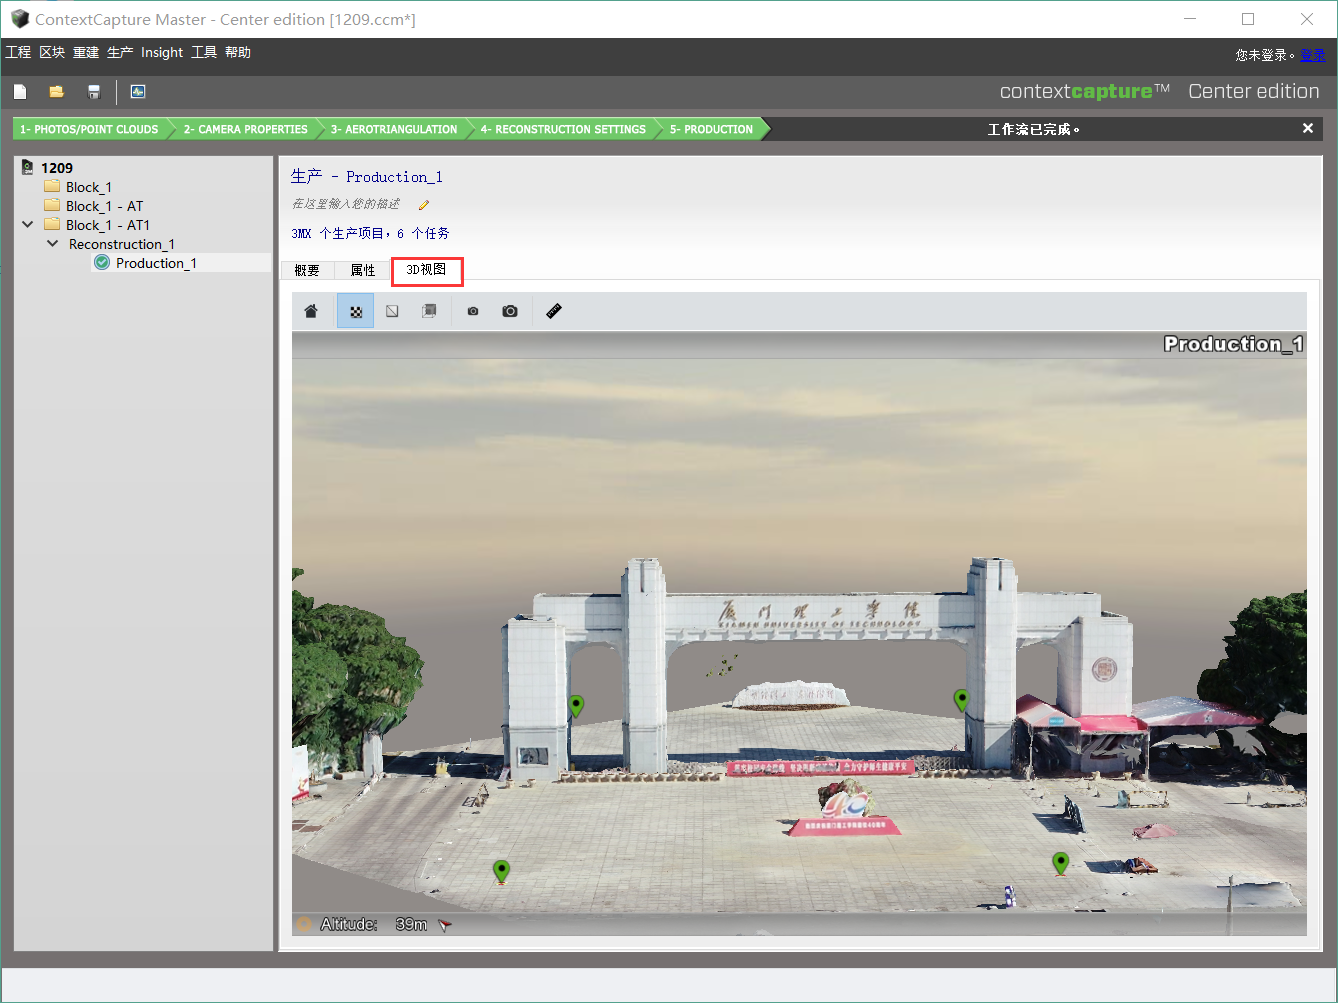Go to step 2- CAMERA PROPERTIES
The image size is (1338, 1003).
[x=245, y=129]
